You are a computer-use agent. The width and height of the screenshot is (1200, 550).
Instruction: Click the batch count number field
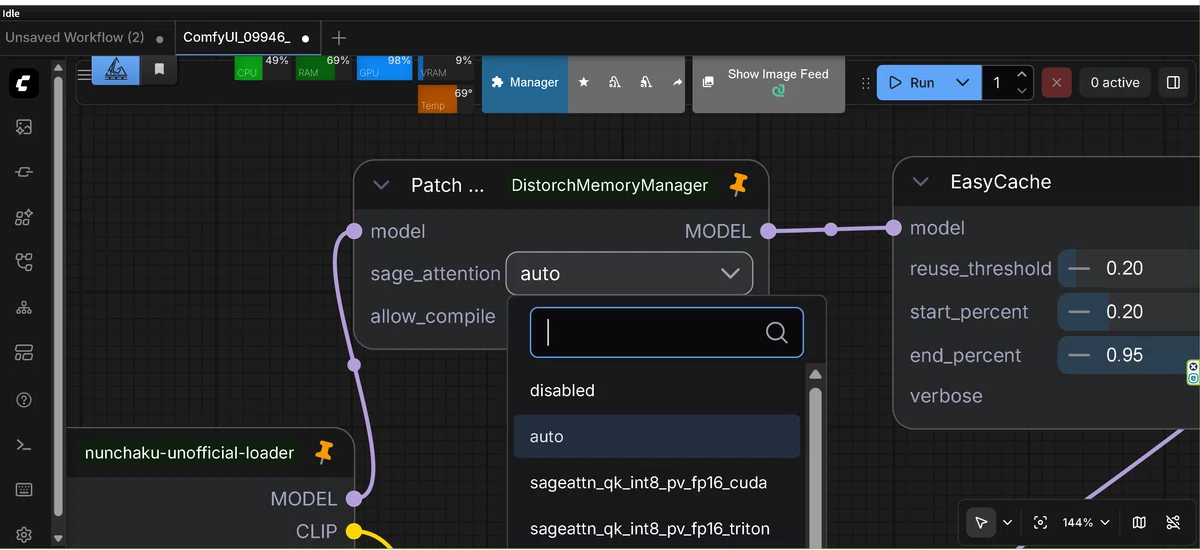(x=997, y=83)
